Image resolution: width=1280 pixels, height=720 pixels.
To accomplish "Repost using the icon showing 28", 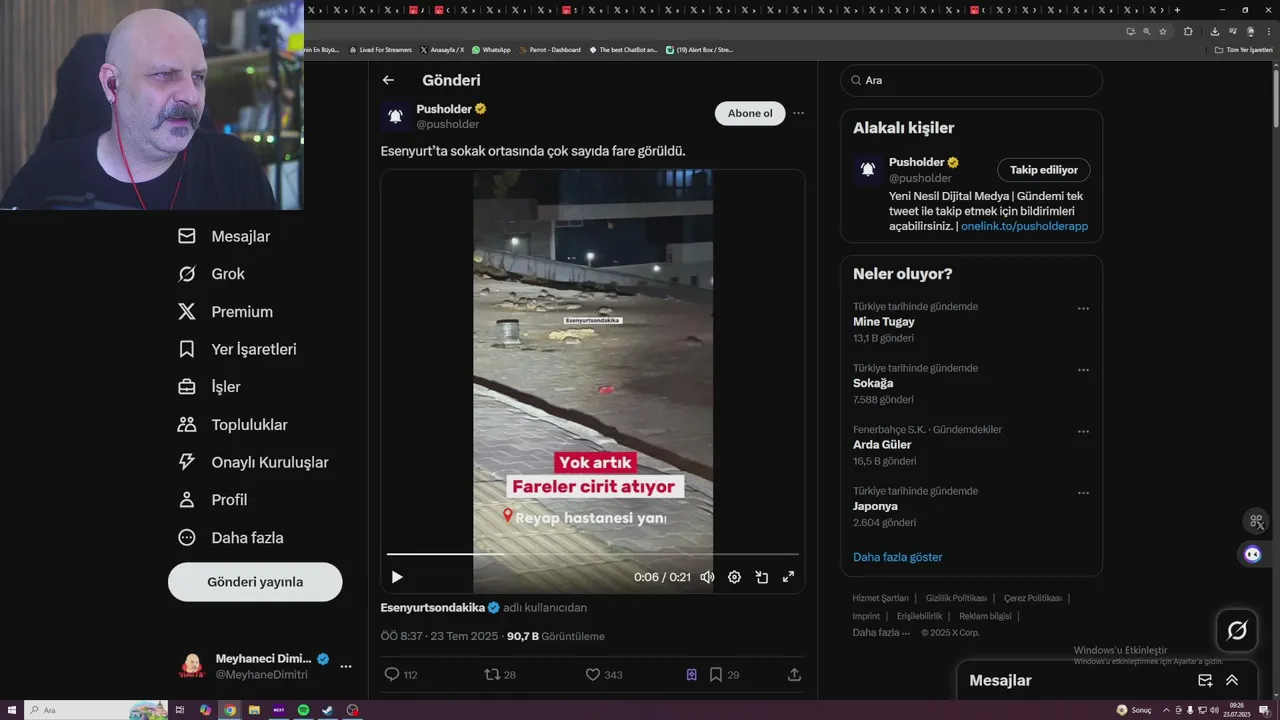I will 492,675.
